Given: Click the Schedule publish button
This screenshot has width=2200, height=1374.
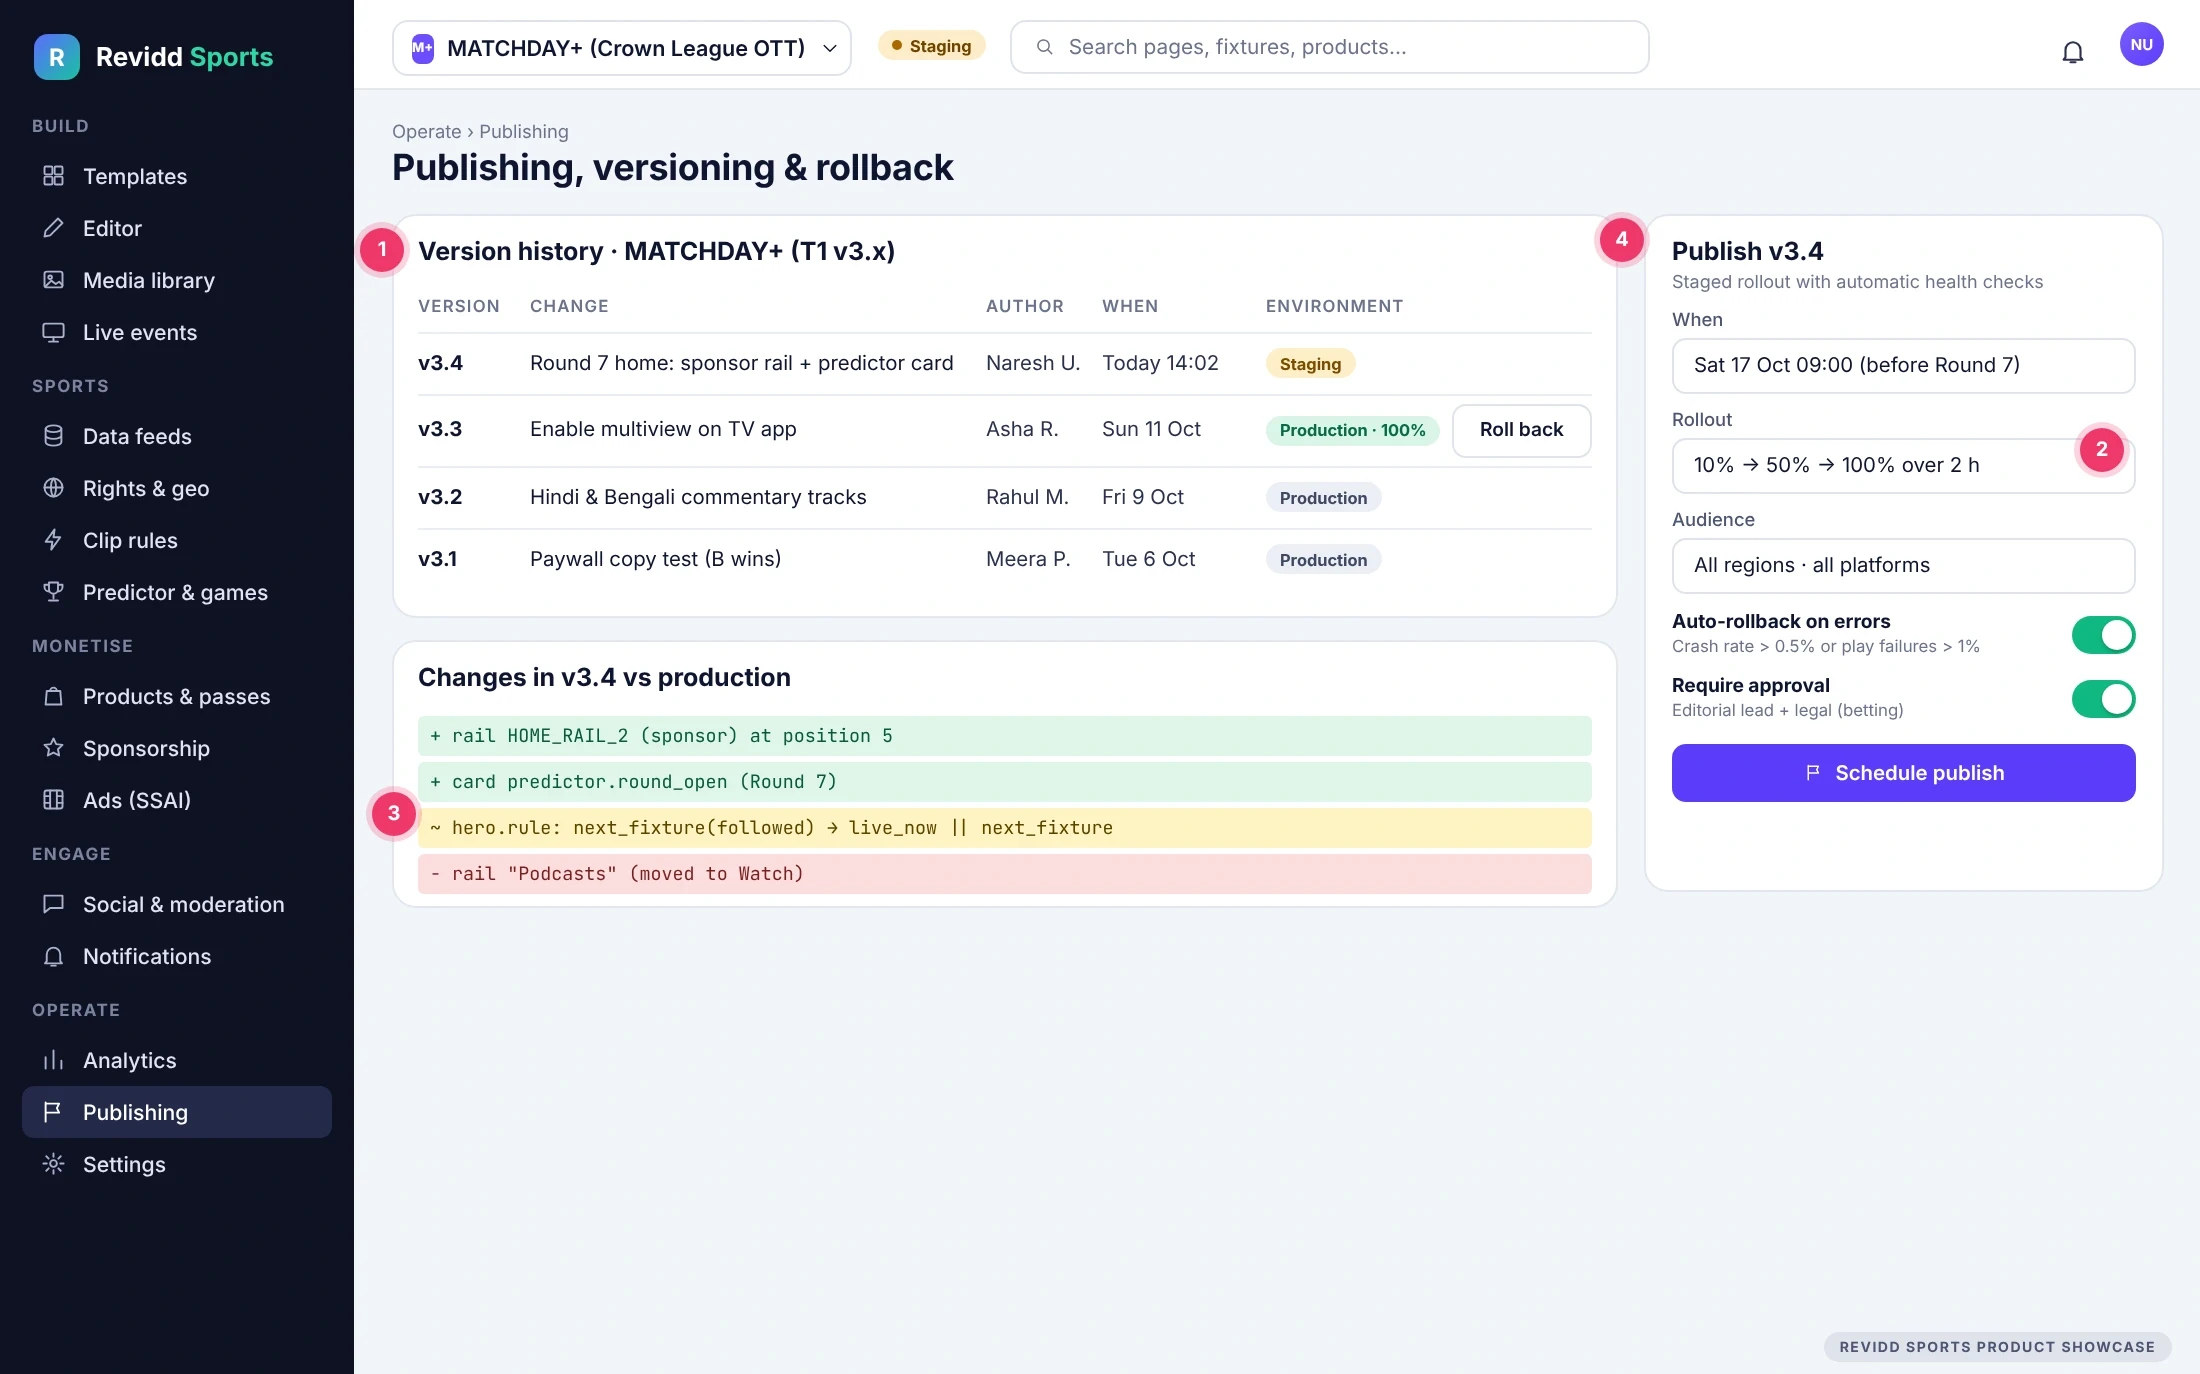Looking at the screenshot, I should (x=1903, y=773).
